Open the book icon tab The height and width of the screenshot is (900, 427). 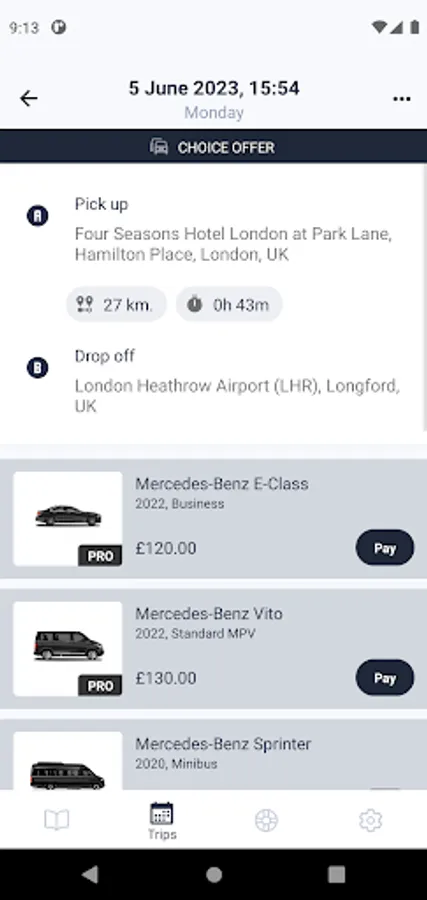56,820
